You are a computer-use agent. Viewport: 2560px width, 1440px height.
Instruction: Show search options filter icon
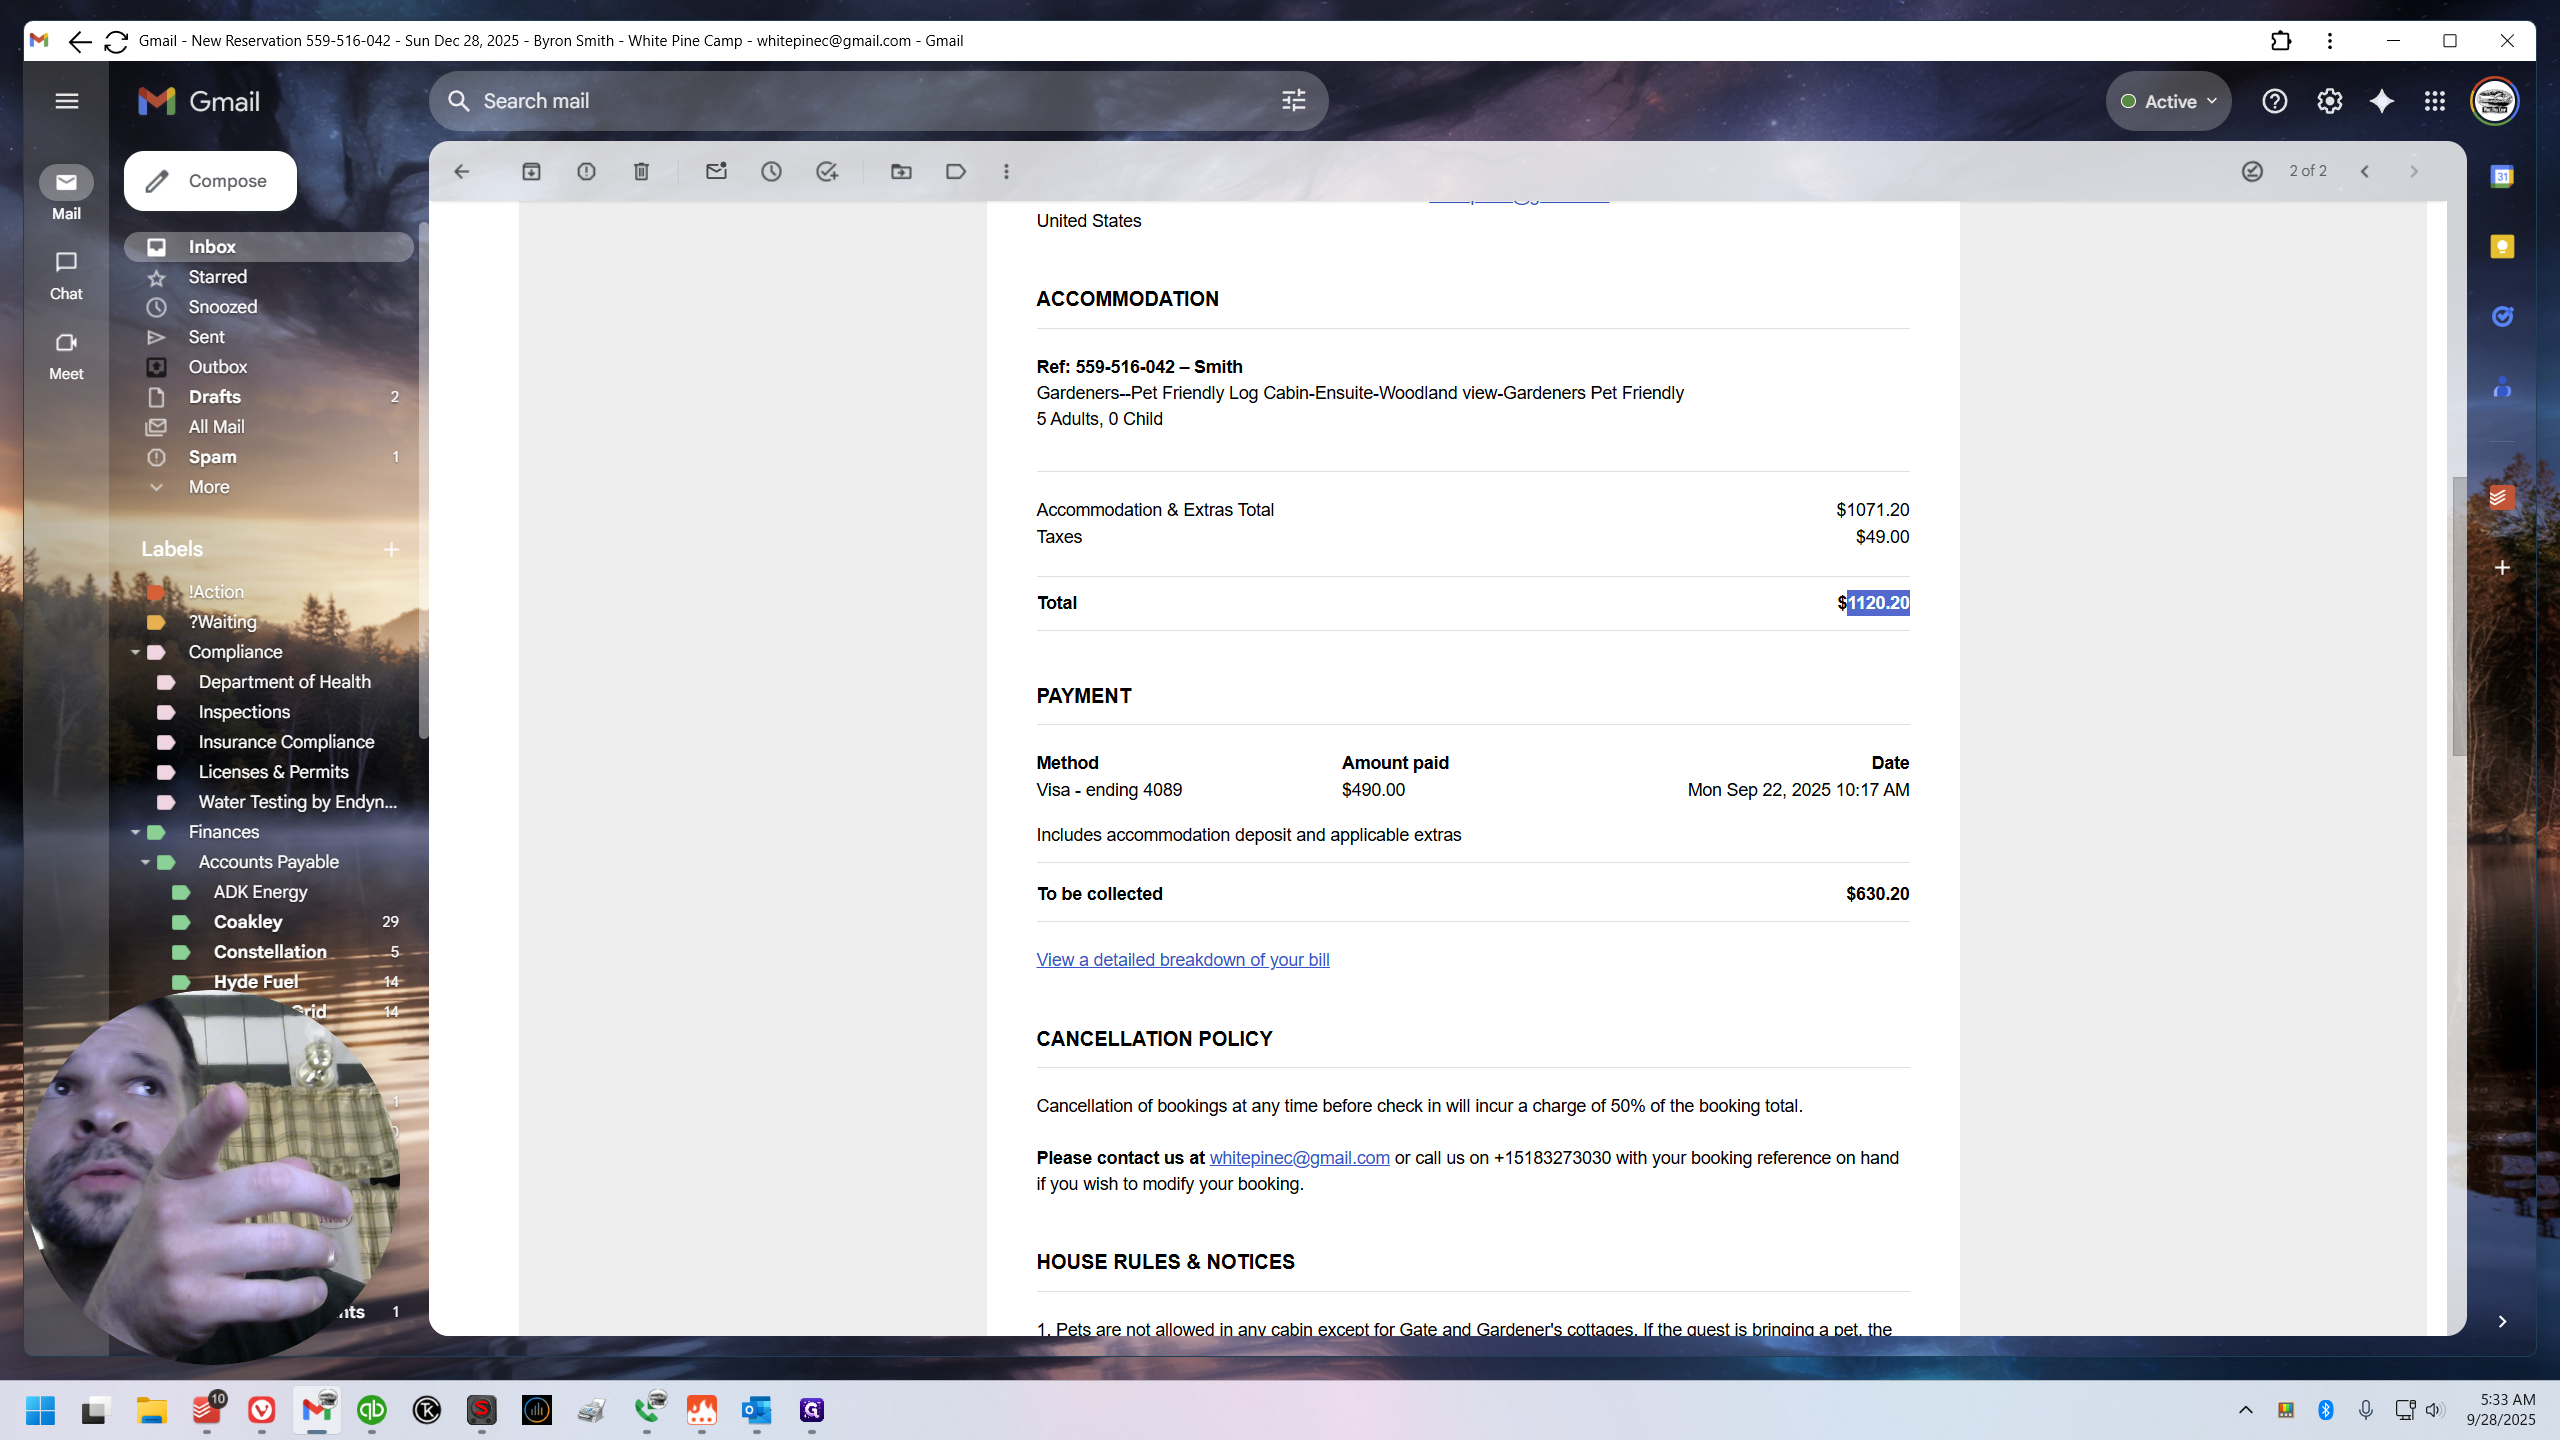pyautogui.click(x=1294, y=101)
